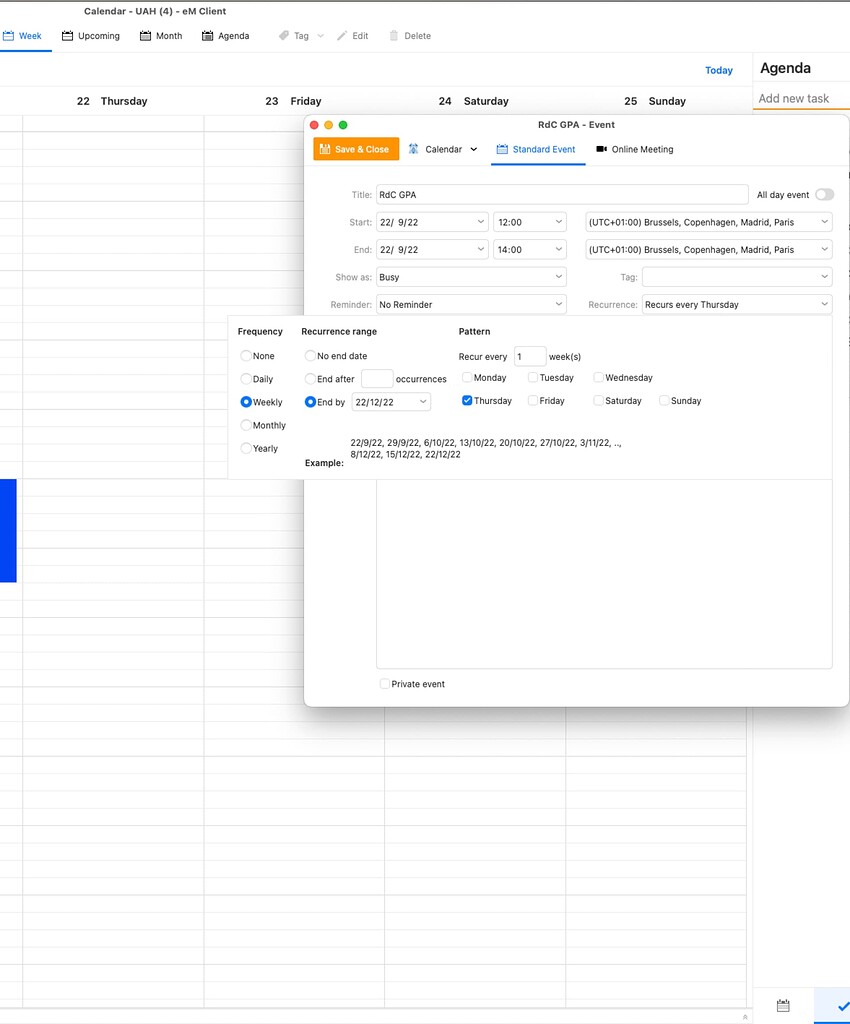Check the Monday recurrence checkbox

(x=465, y=378)
